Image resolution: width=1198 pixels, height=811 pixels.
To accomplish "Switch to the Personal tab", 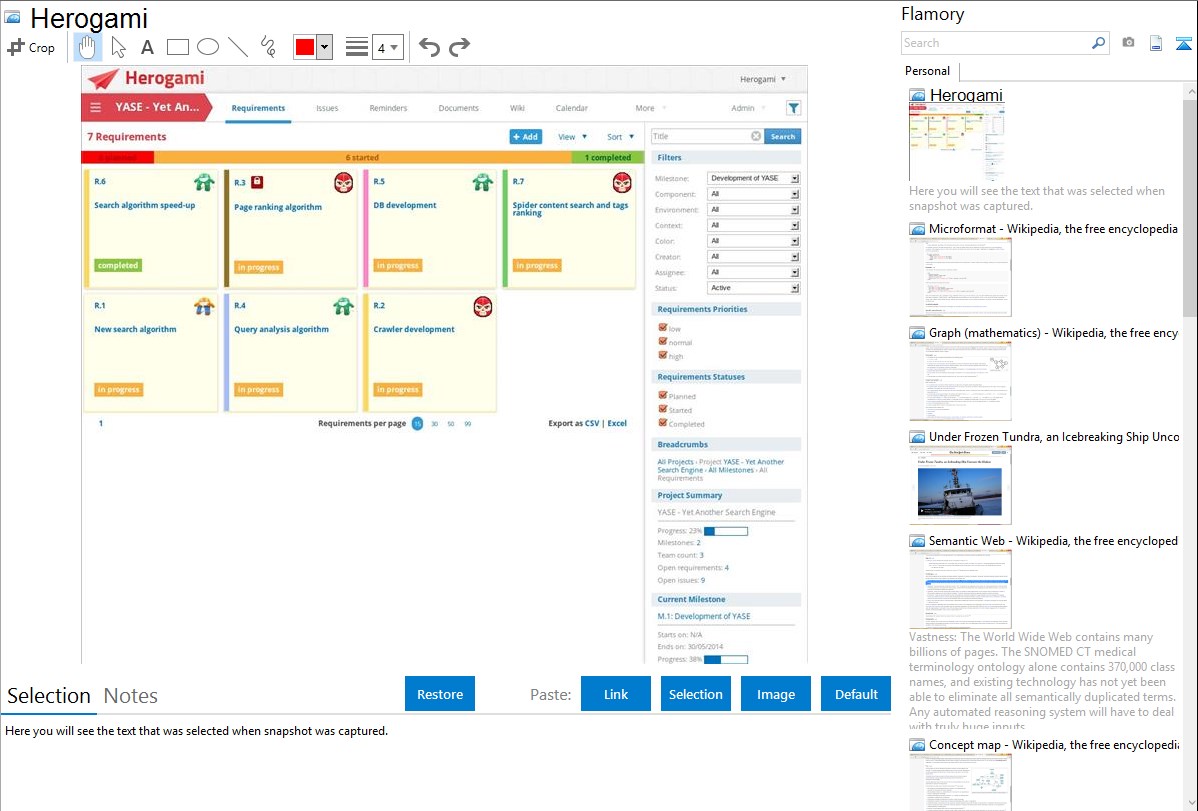I will (928, 71).
